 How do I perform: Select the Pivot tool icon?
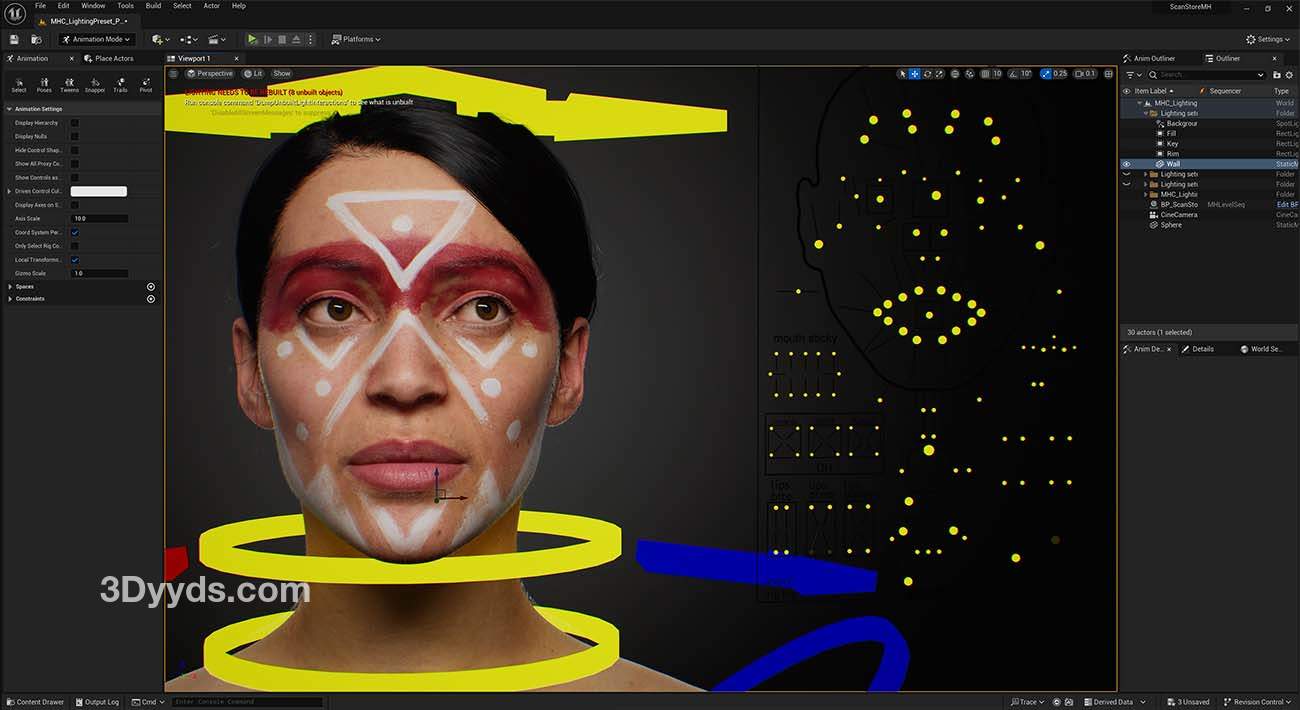coord(146,84)
